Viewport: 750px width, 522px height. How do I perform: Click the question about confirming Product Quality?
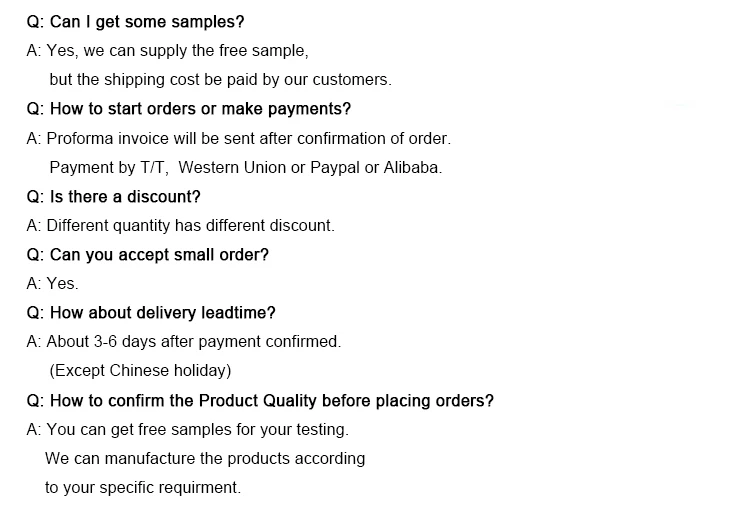(260, 401)
